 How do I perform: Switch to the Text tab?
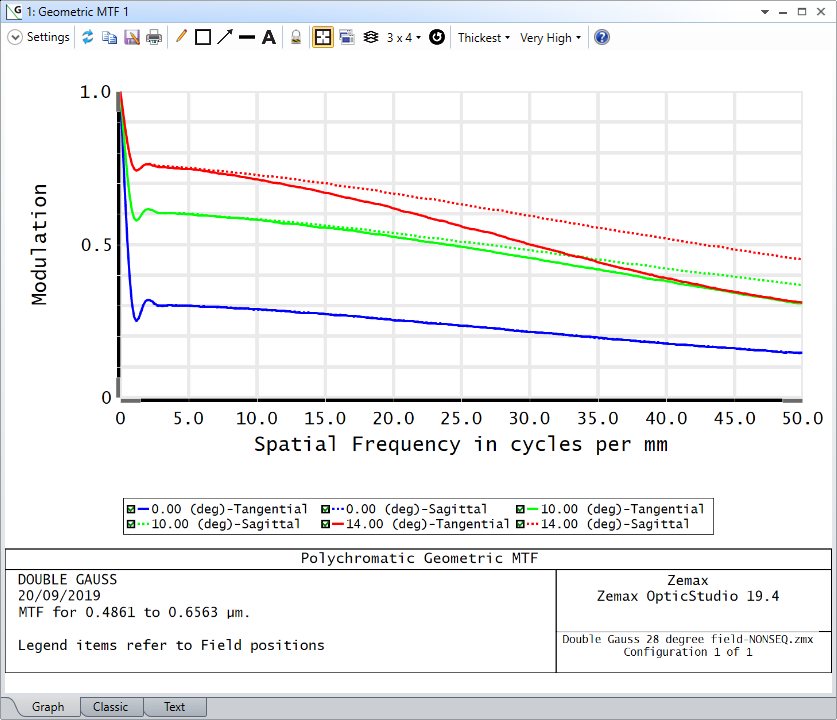pyautogui.click(x=175, y=707)
